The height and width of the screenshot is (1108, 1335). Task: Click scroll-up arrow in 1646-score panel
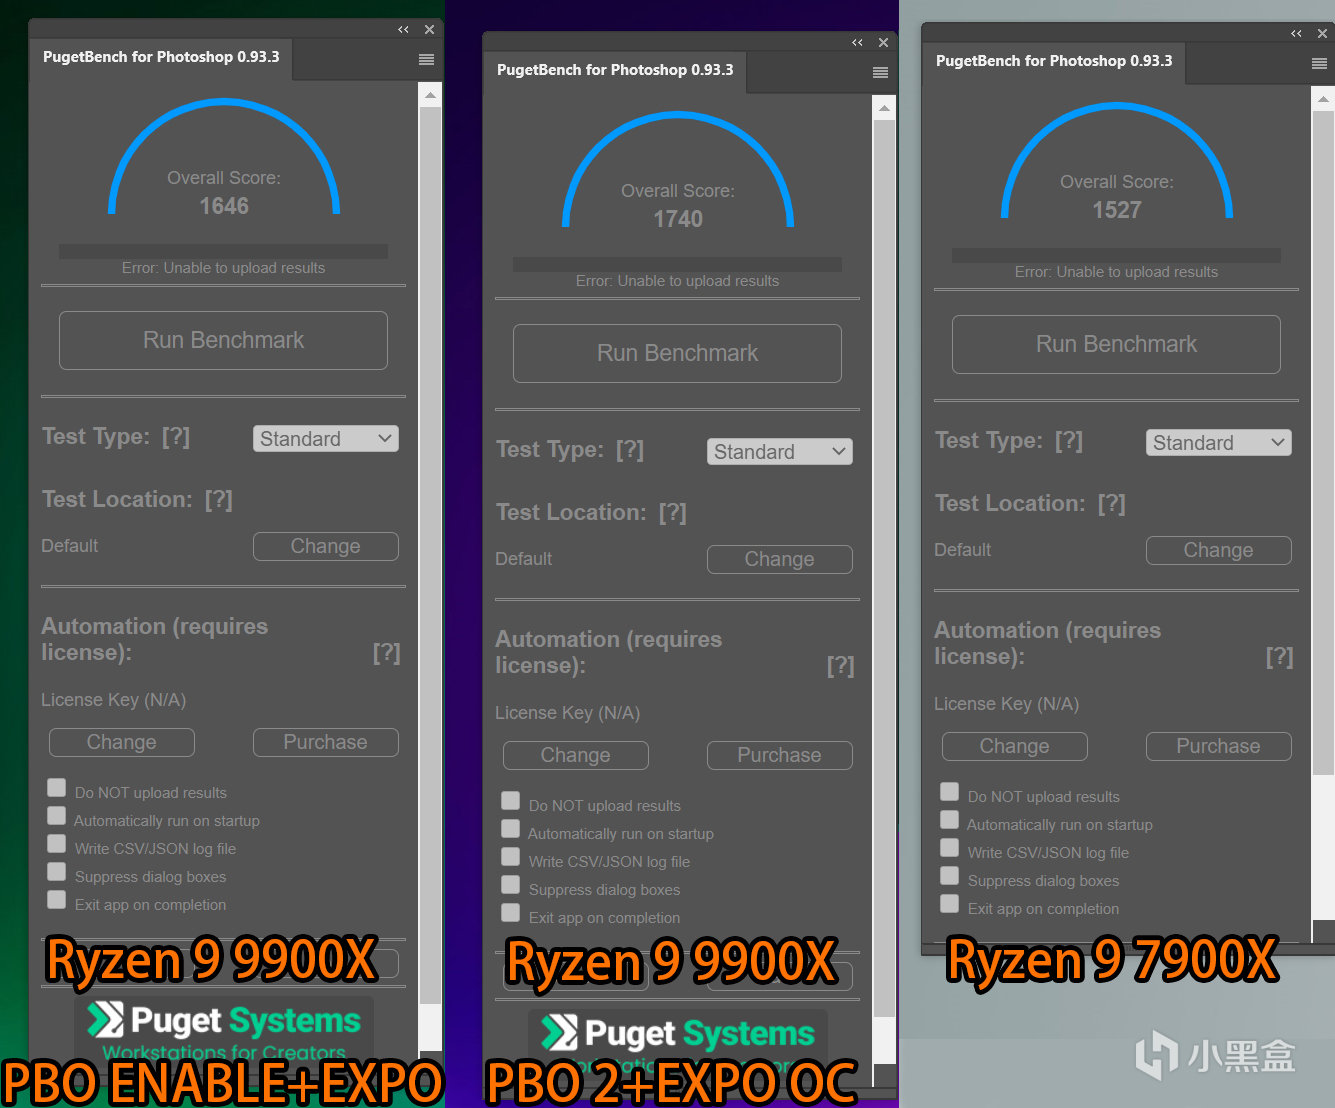point(430,96)
